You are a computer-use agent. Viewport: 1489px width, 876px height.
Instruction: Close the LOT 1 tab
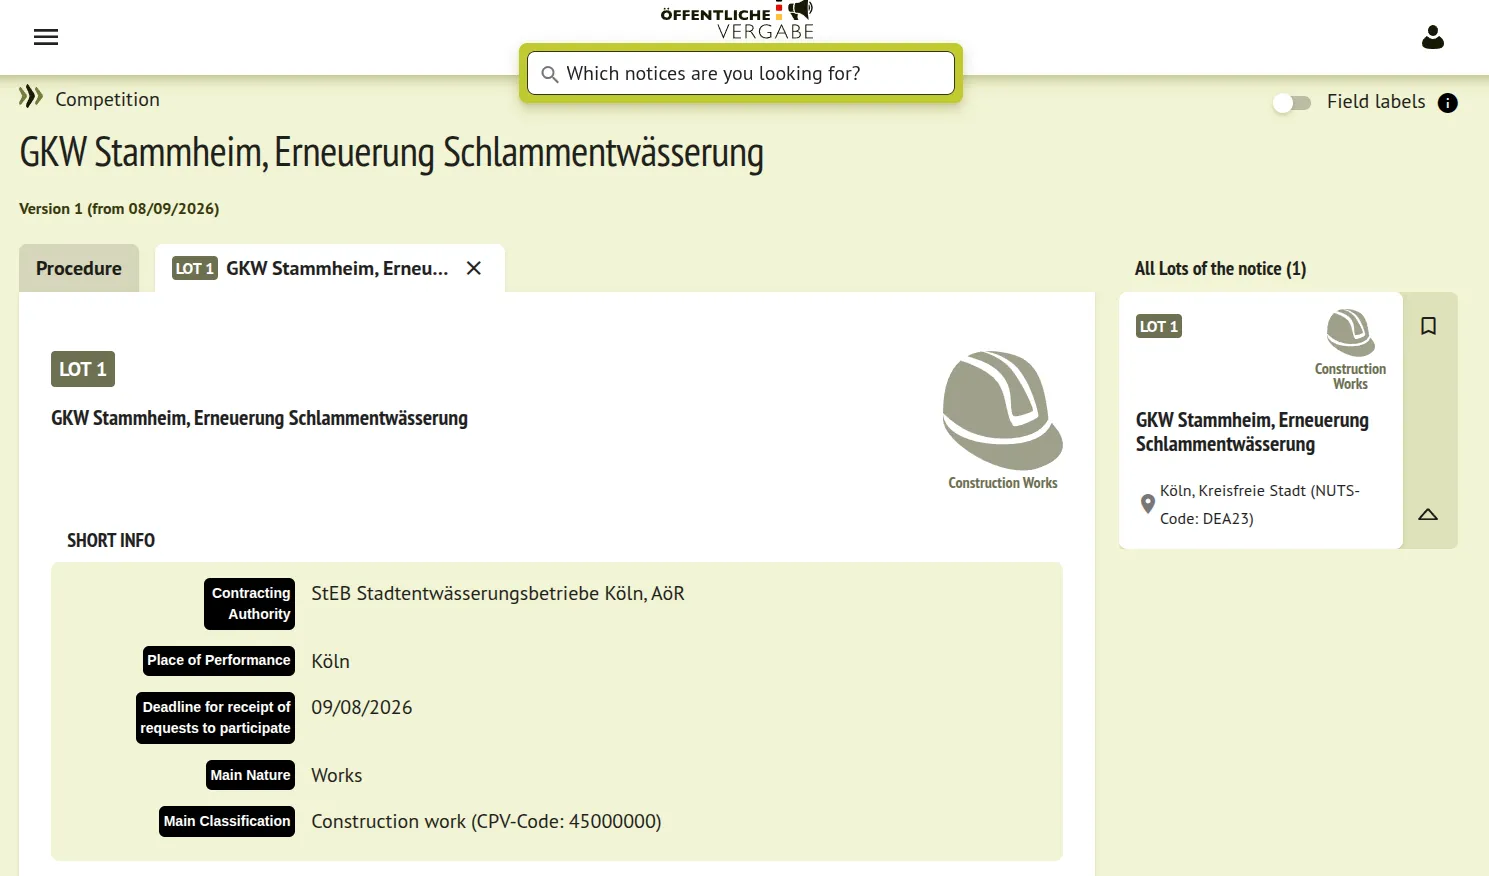pyautogui.click(x=474, y=268)
